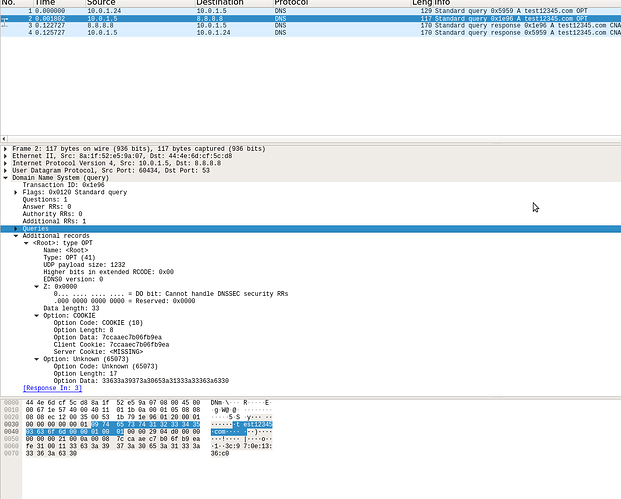Viewport: 621px width, 499px height.
Task: Expand the Ethernet II section
Action: coord(5,156)
